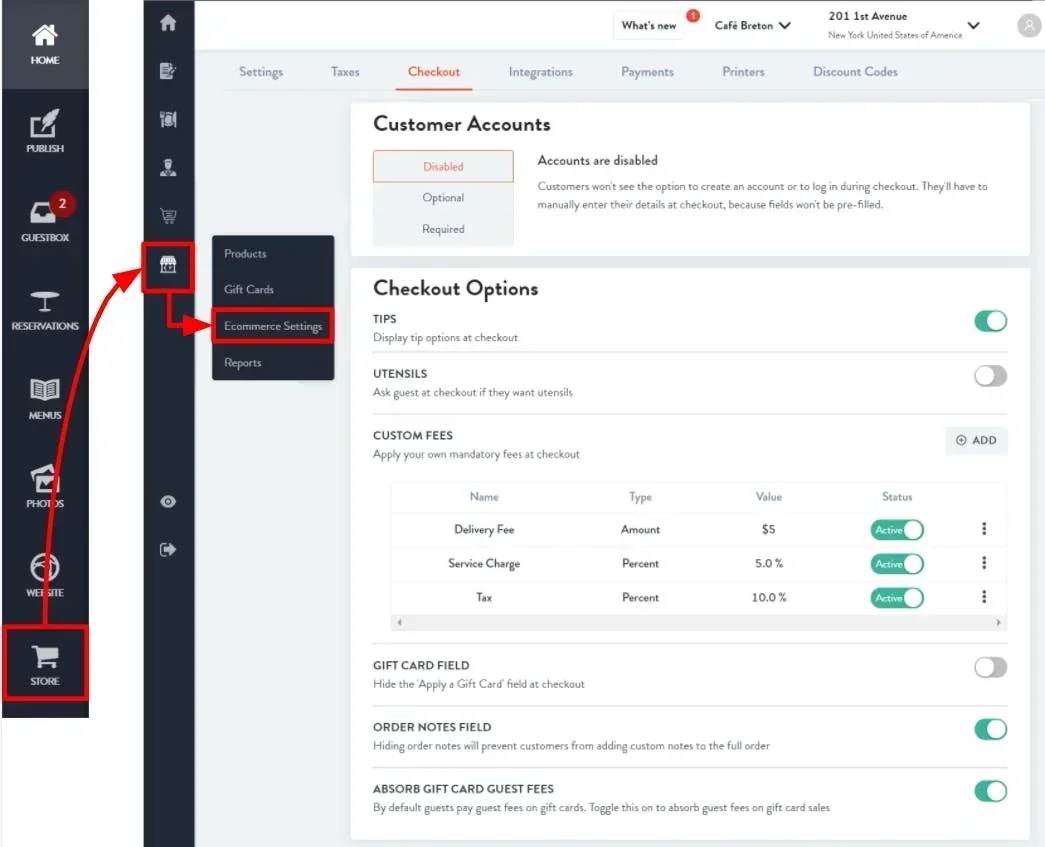Toggle Absorb Gift Card Guest Fees
1045x847 pixels.
point(990,791)
